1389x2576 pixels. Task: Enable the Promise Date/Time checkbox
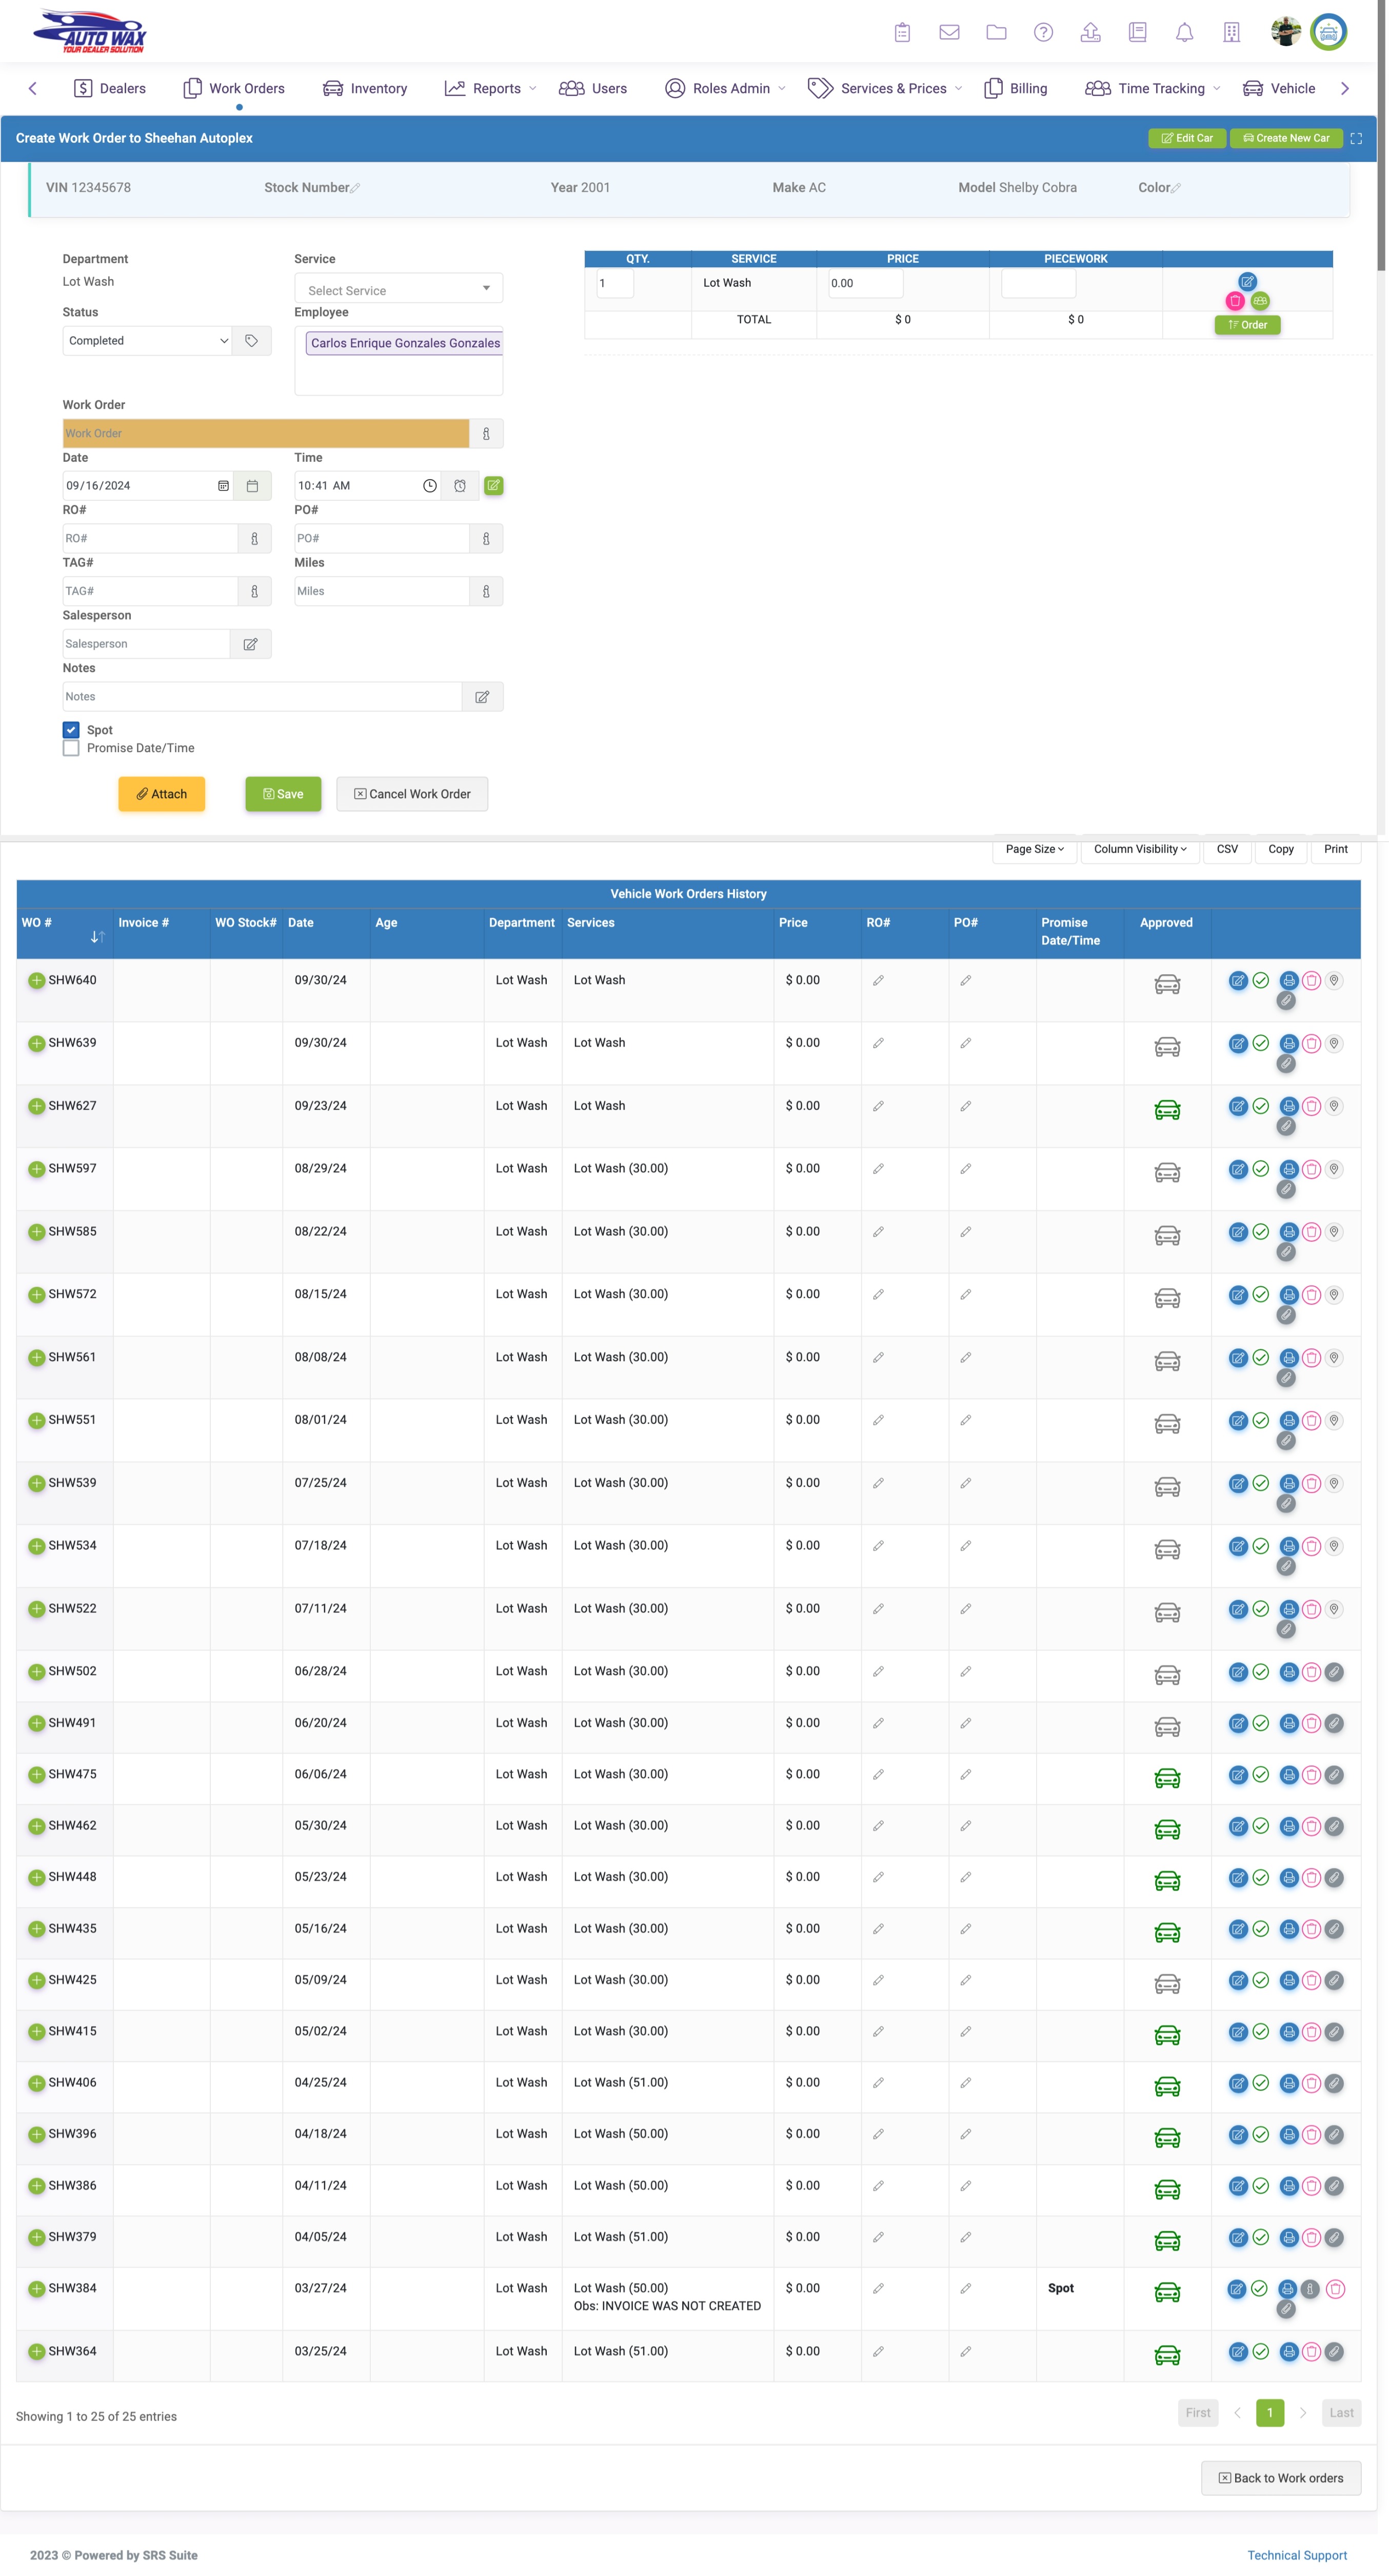(x=71, y=748)
